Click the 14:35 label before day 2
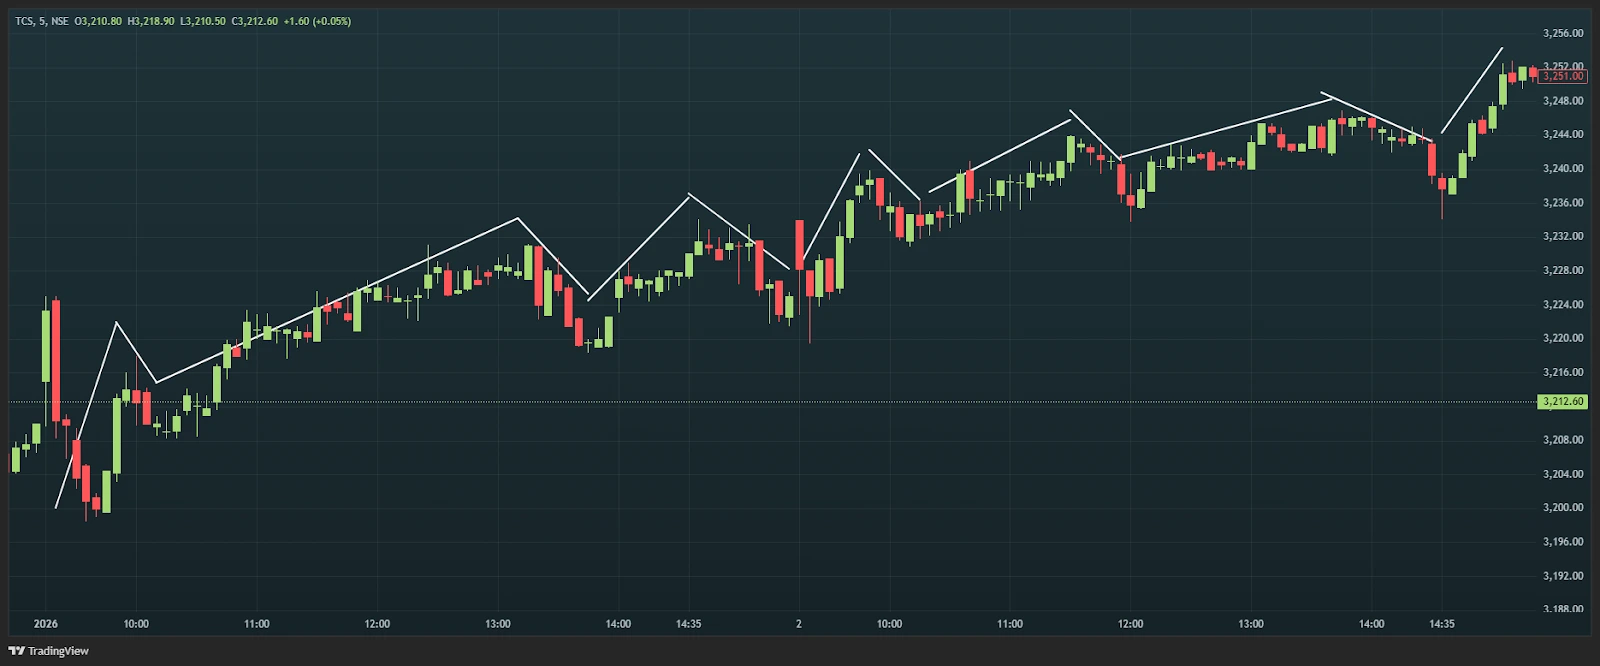This screenshot has width=1600, height=666. [688, 624]
